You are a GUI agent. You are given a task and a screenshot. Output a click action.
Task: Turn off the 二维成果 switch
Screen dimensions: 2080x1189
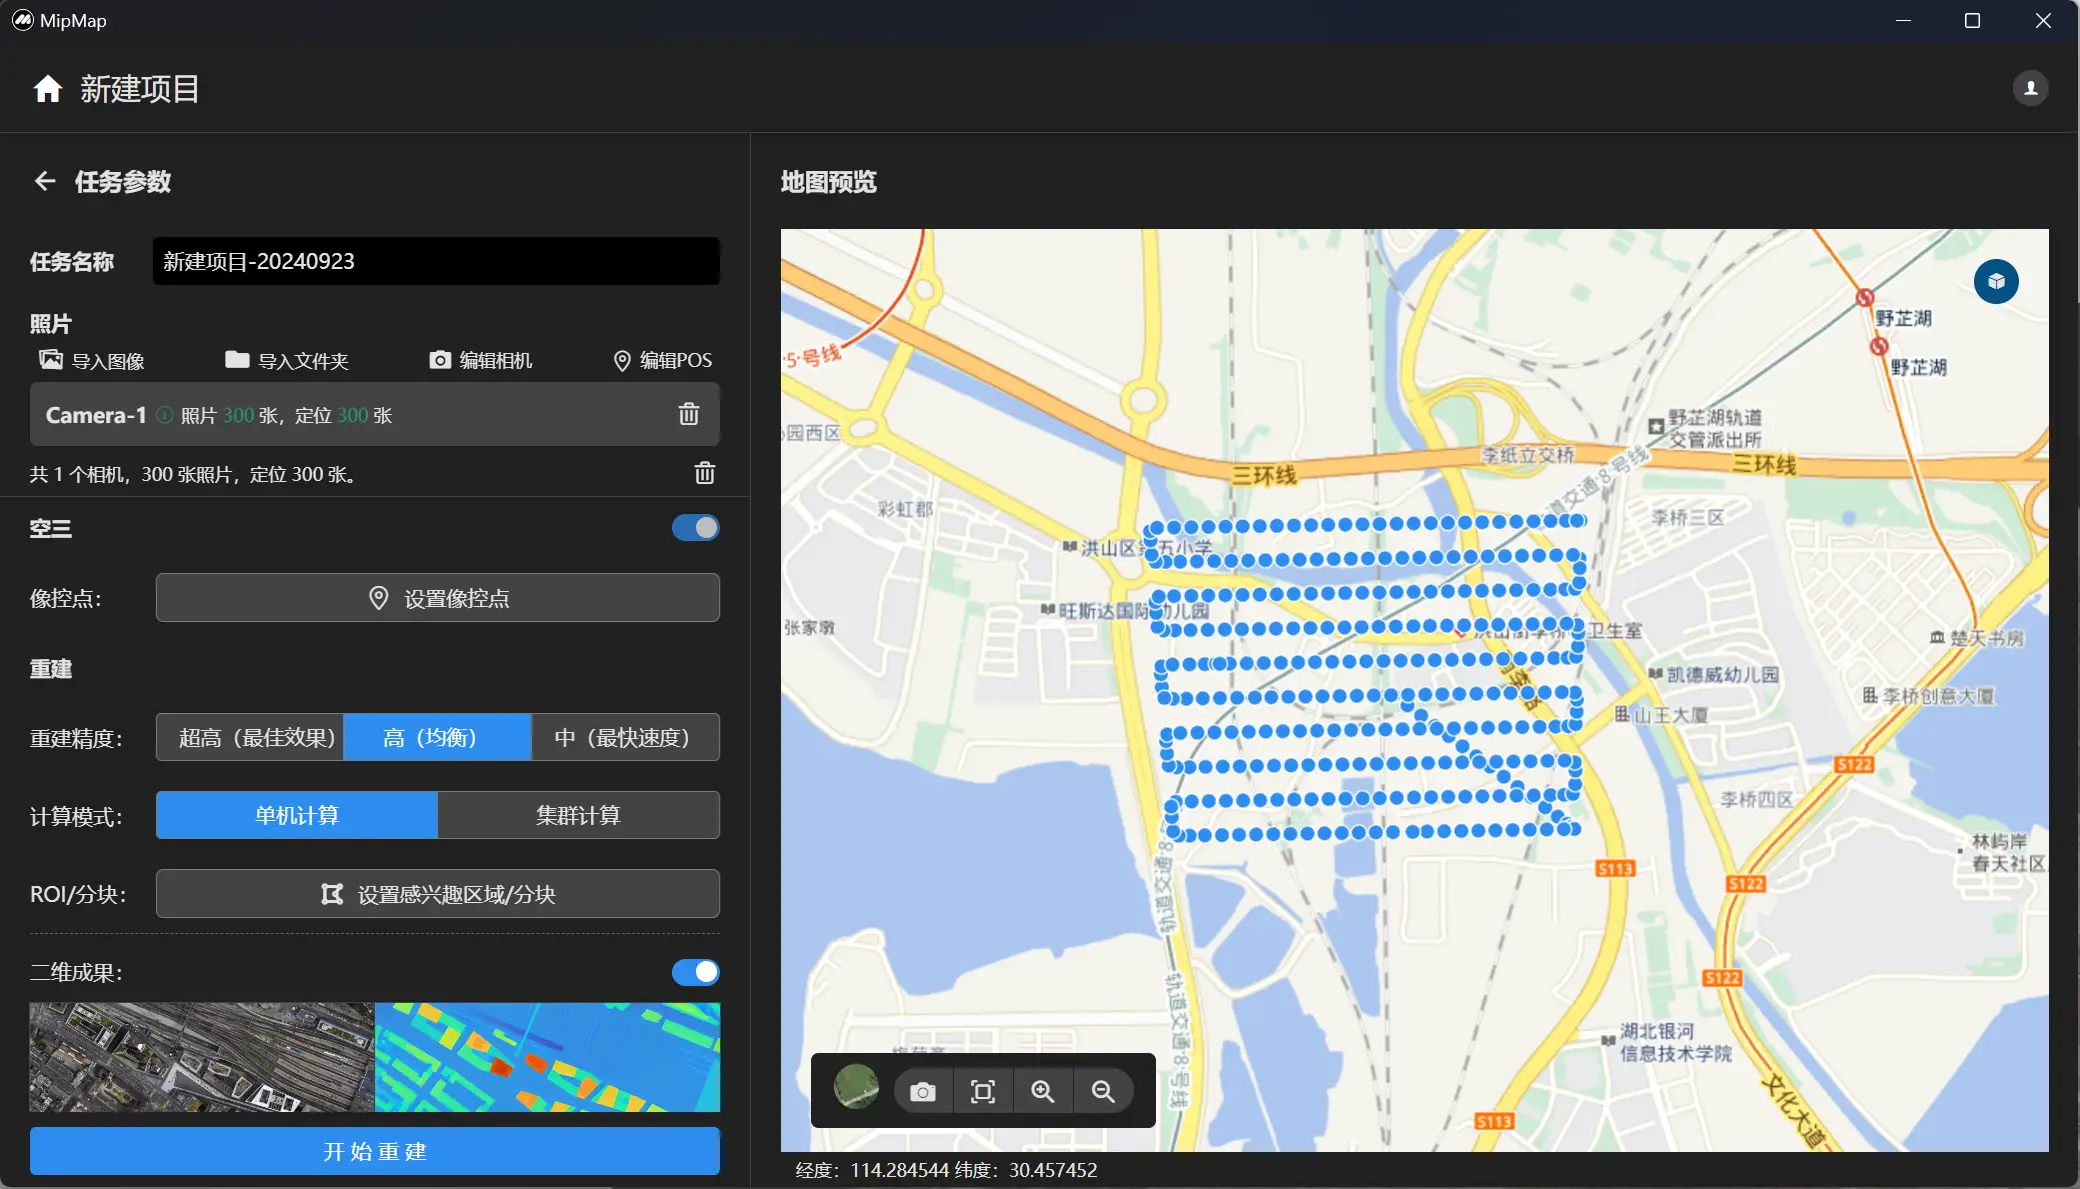tap(695, 972)
